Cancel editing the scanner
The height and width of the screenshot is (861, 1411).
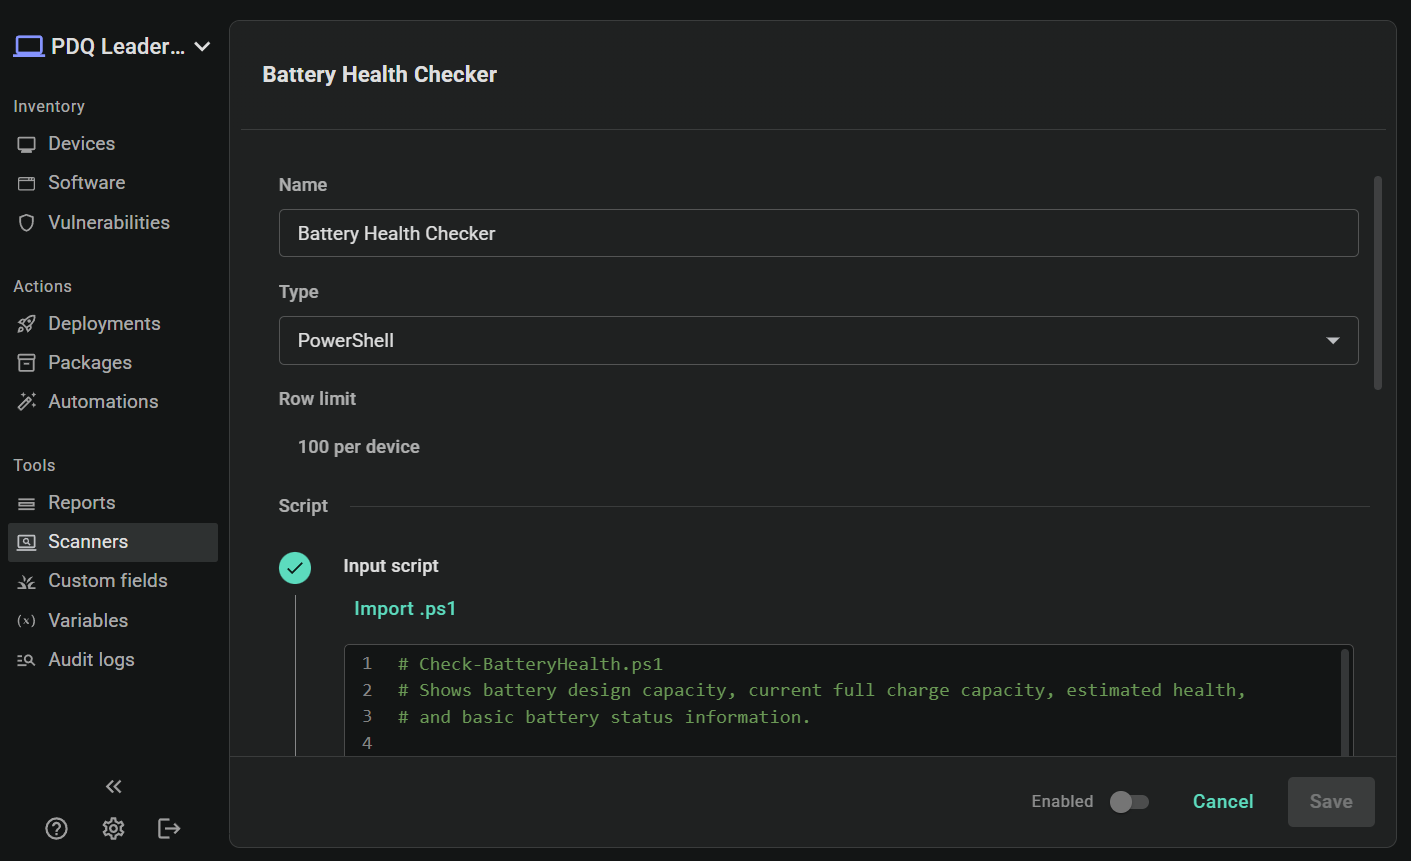tap(1223, 802)
